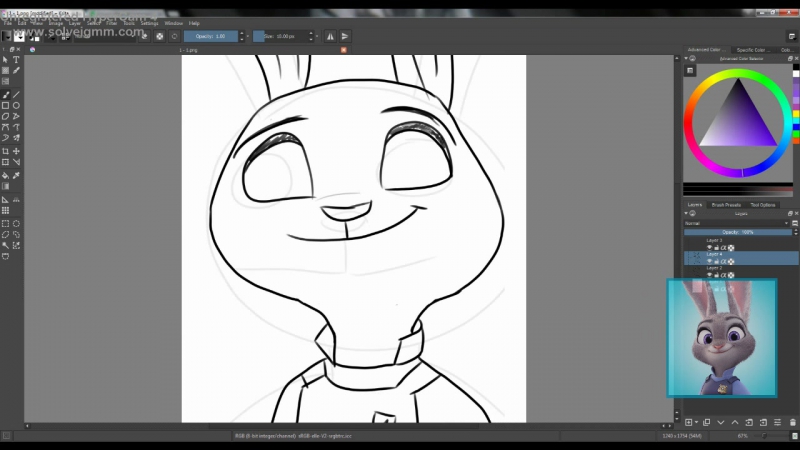Switch to the Layers tab
The height and width of the screenshot is (450, 800).
point(694,205)
